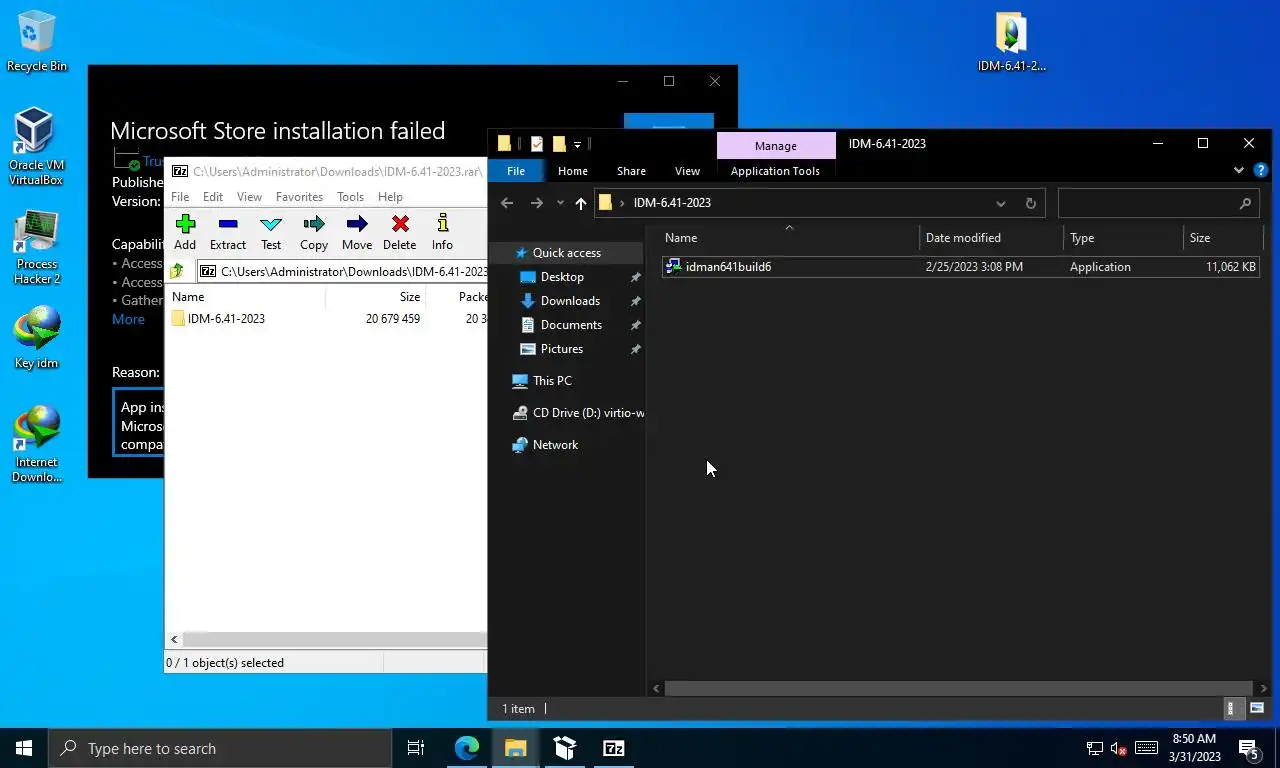Image resolution: width=1280 pixels, height=768 pixels.
Task: Open the Share ribbon tab in Explorer
Action: click(x=631, y=171)
